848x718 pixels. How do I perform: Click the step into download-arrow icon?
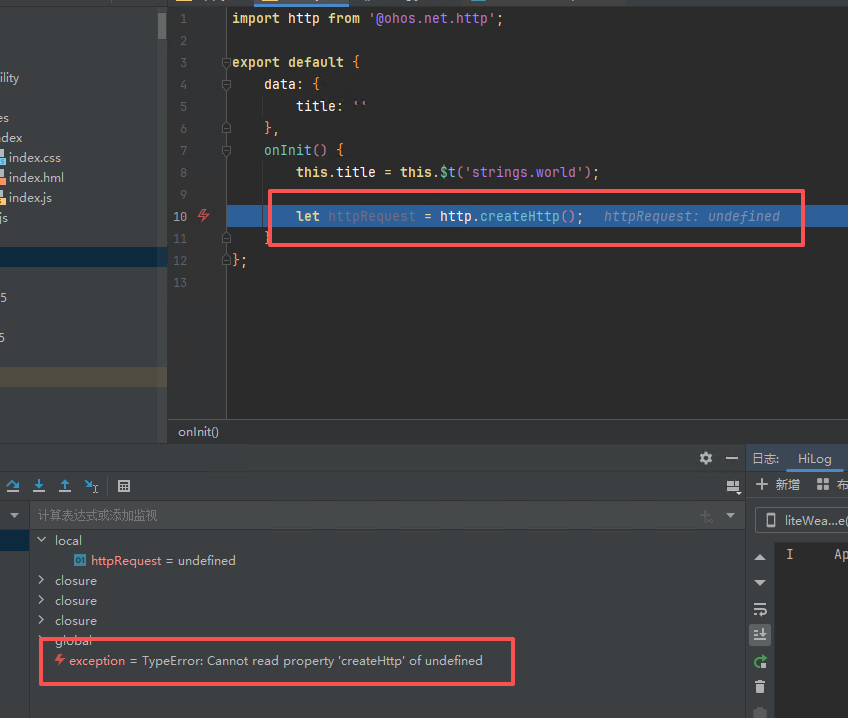click(39, 486)
